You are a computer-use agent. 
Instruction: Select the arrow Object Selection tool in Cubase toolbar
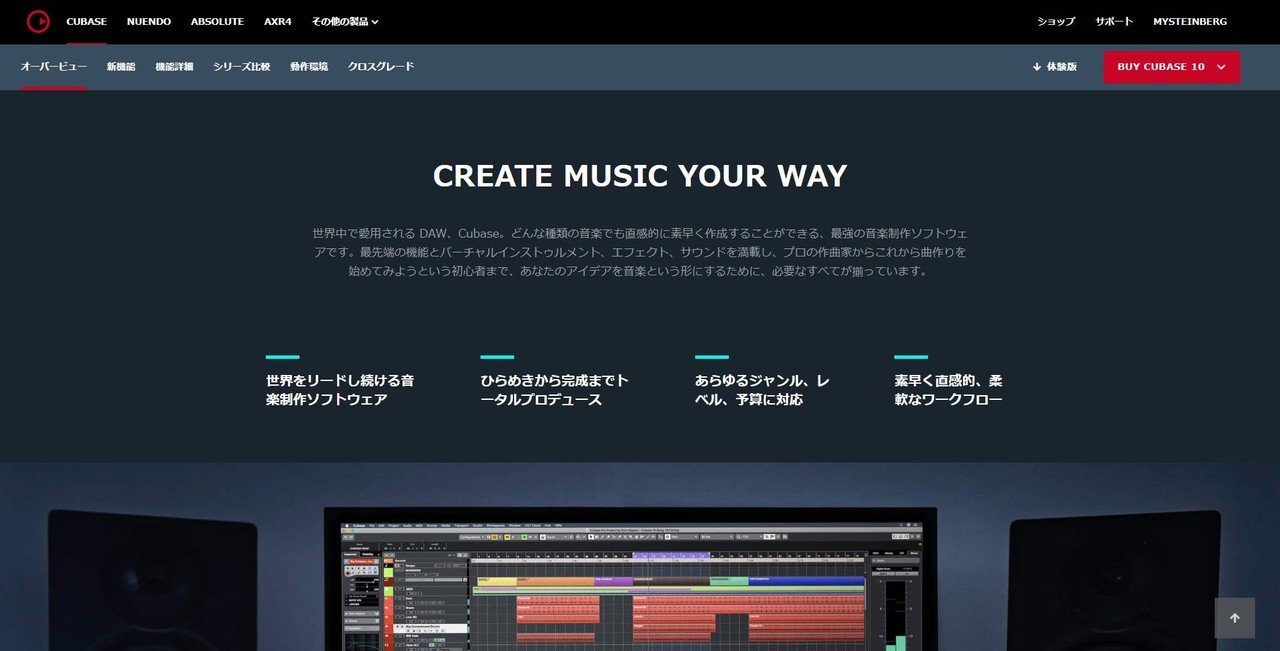591,538
